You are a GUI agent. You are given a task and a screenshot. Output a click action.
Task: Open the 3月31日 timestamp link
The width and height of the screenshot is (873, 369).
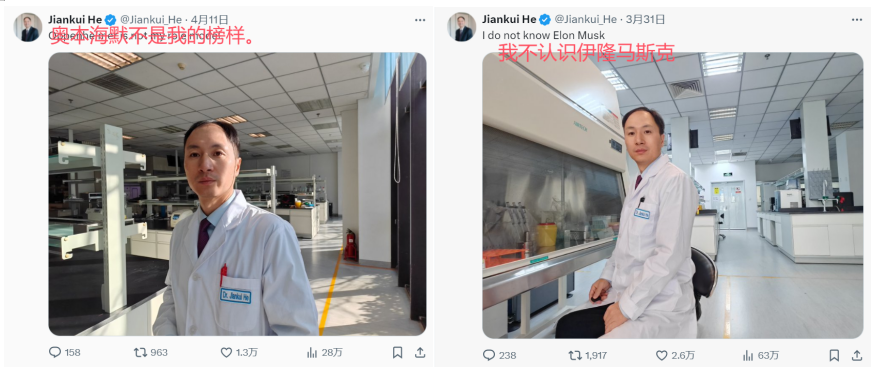(x=645, y=19)
